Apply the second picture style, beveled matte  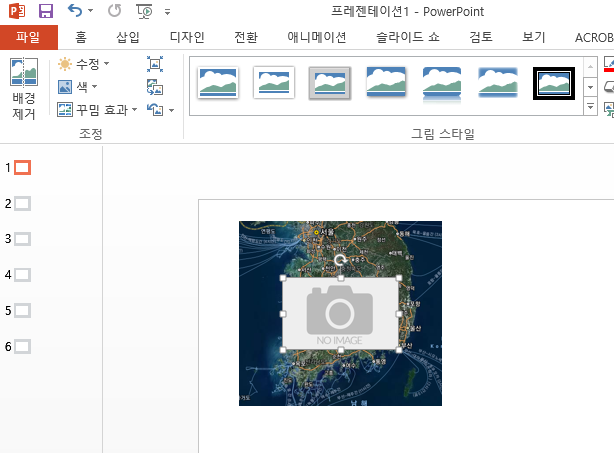click(x=274, y=83)
